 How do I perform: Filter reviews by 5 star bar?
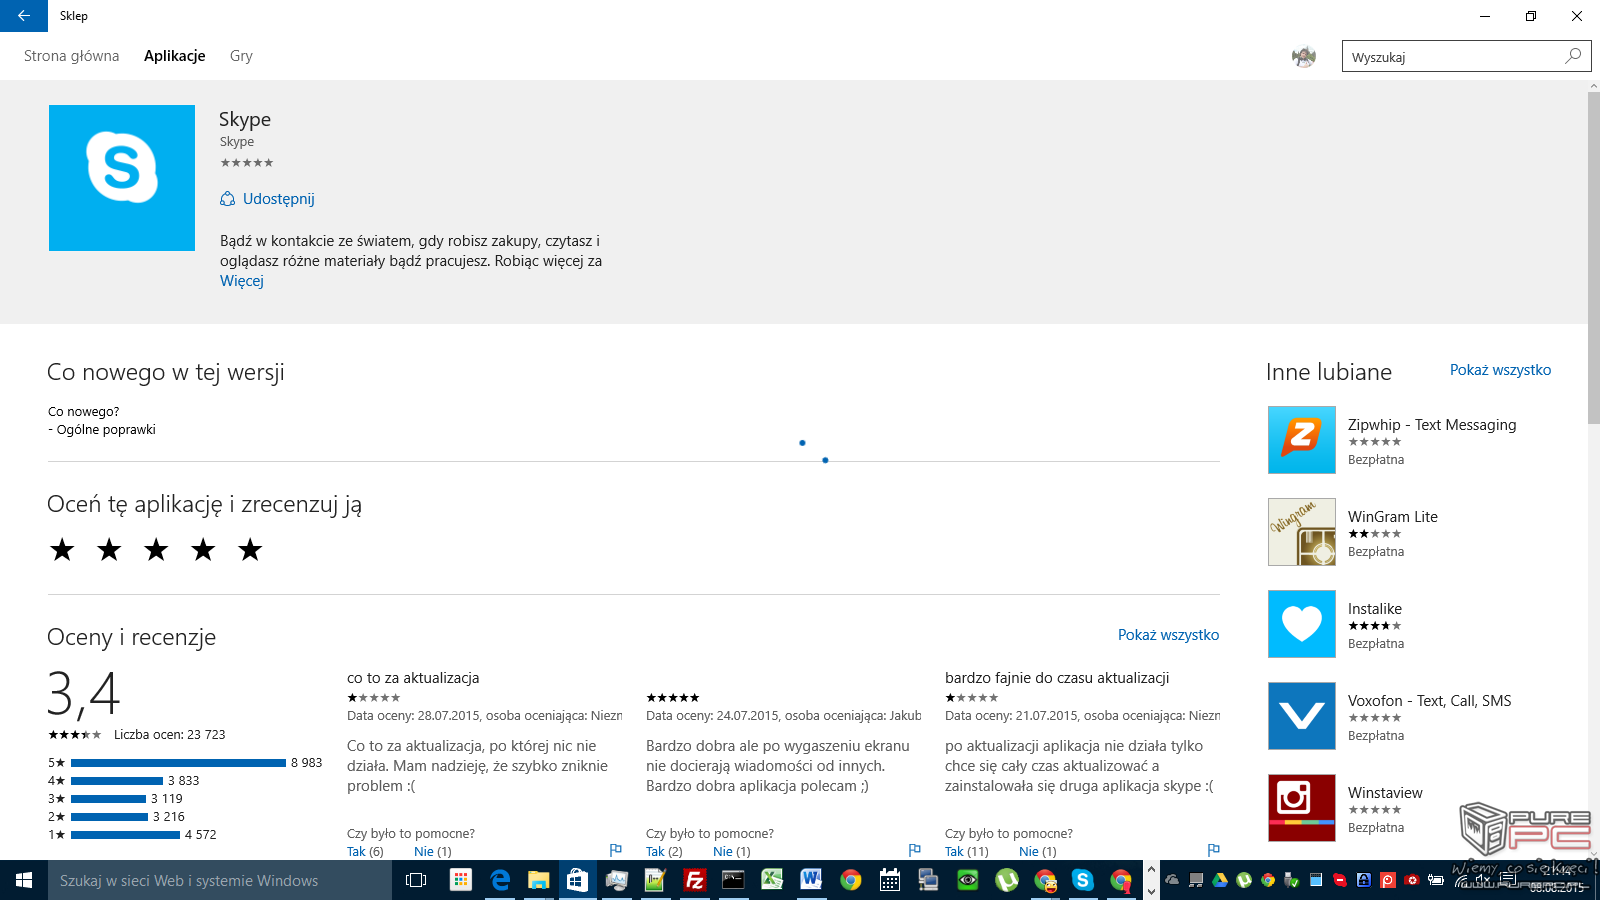[x=178, y=763]
